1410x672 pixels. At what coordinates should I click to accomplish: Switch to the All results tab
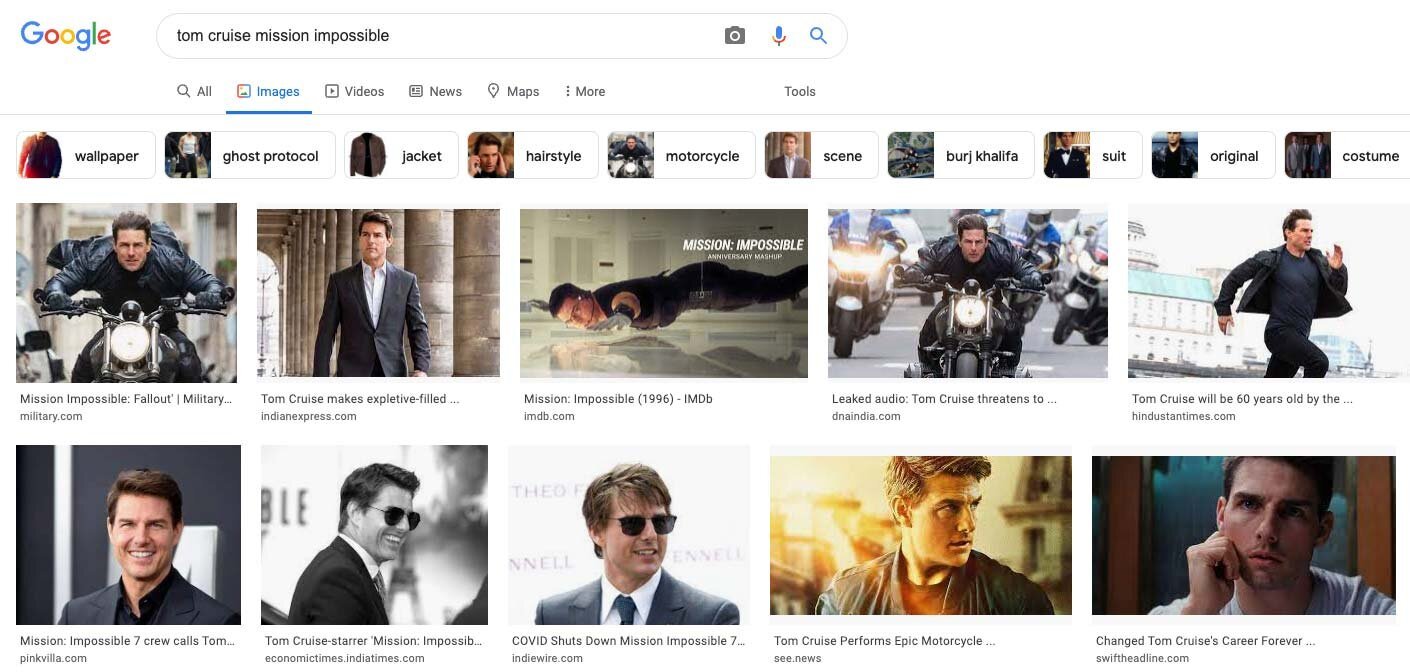pos(194,91)
